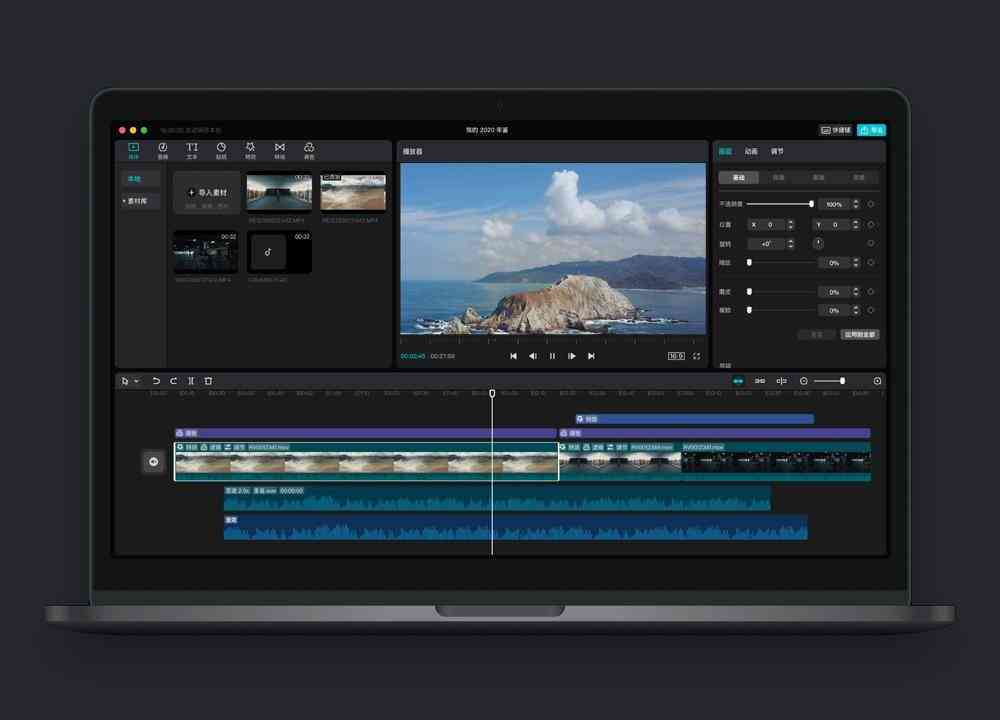Toggle the eye icon left of main video track
This screenshot has height=720, width=1000.
pyautogui.click(x=154, y=462)
